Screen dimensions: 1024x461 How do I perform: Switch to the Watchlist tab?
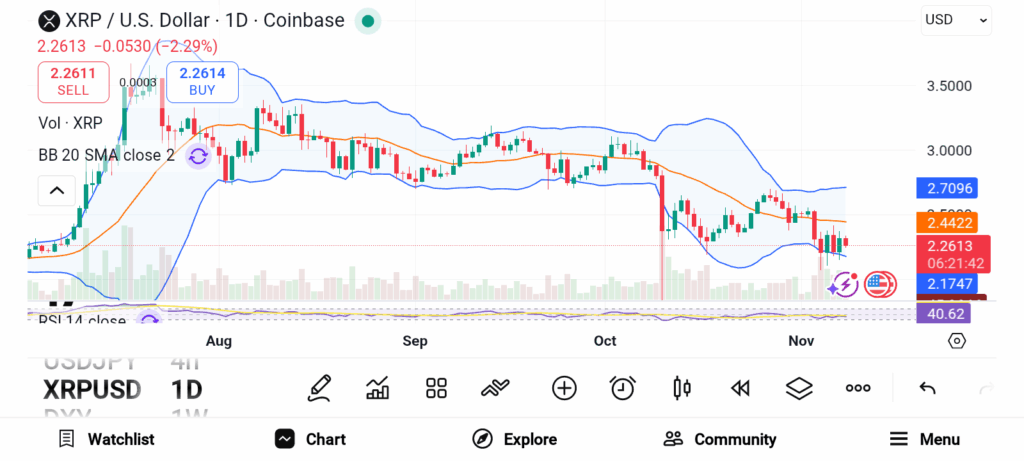106,439
